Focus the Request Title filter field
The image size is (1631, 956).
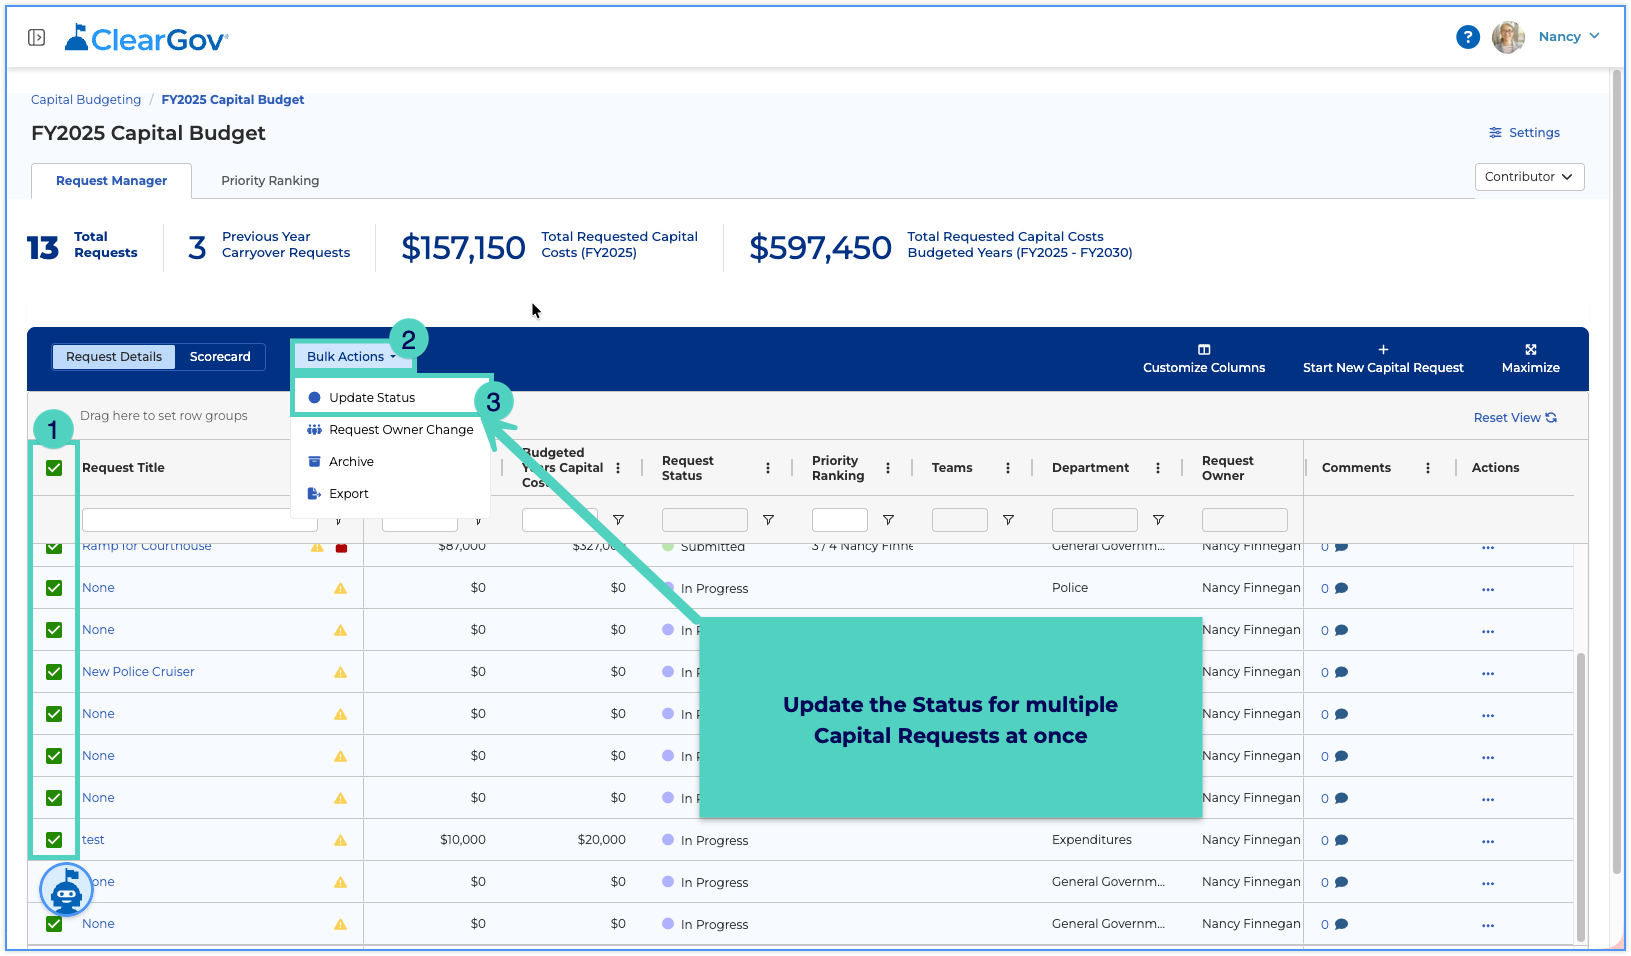pyautogui.click(x=199, y=520)
